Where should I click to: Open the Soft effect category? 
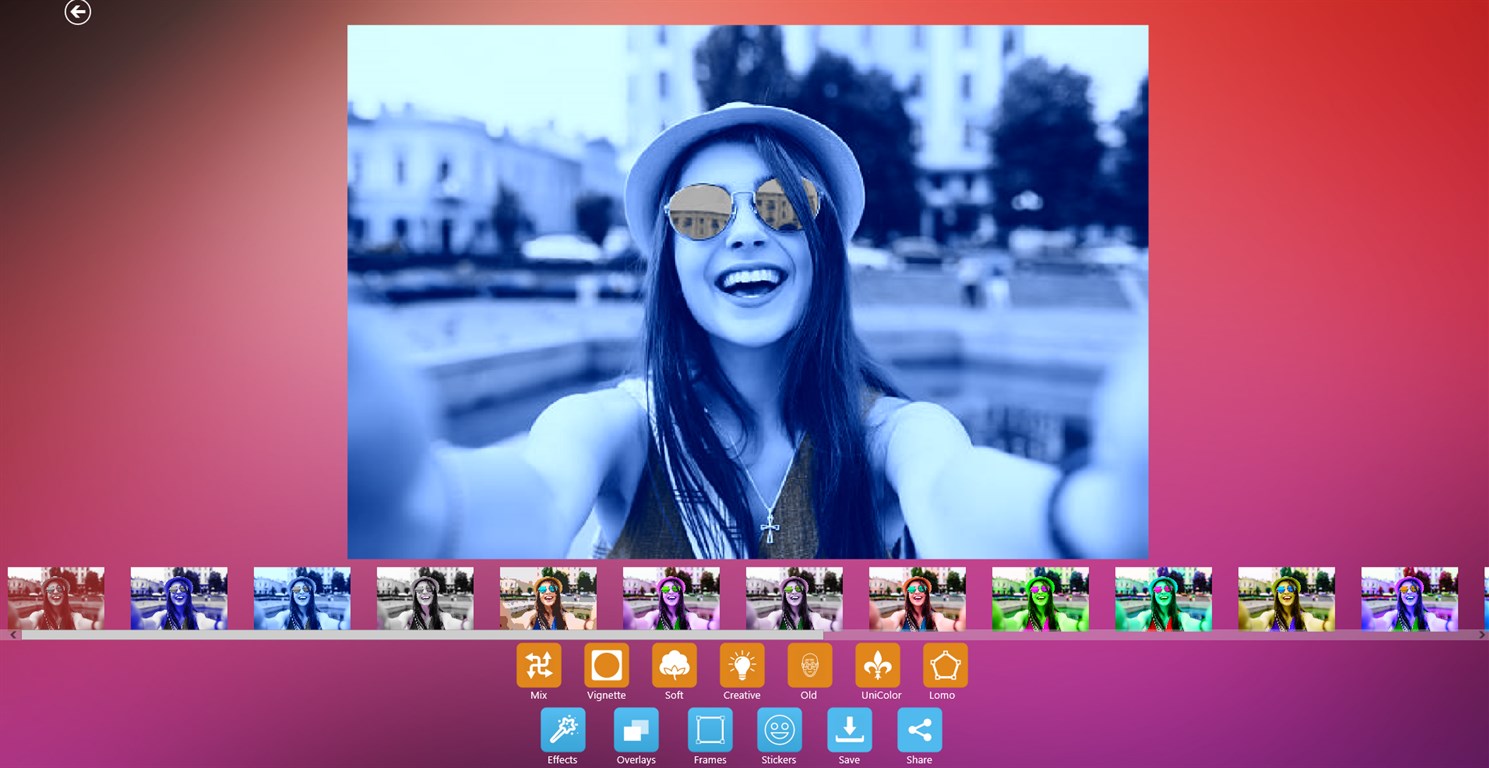[x=674, y=666]
